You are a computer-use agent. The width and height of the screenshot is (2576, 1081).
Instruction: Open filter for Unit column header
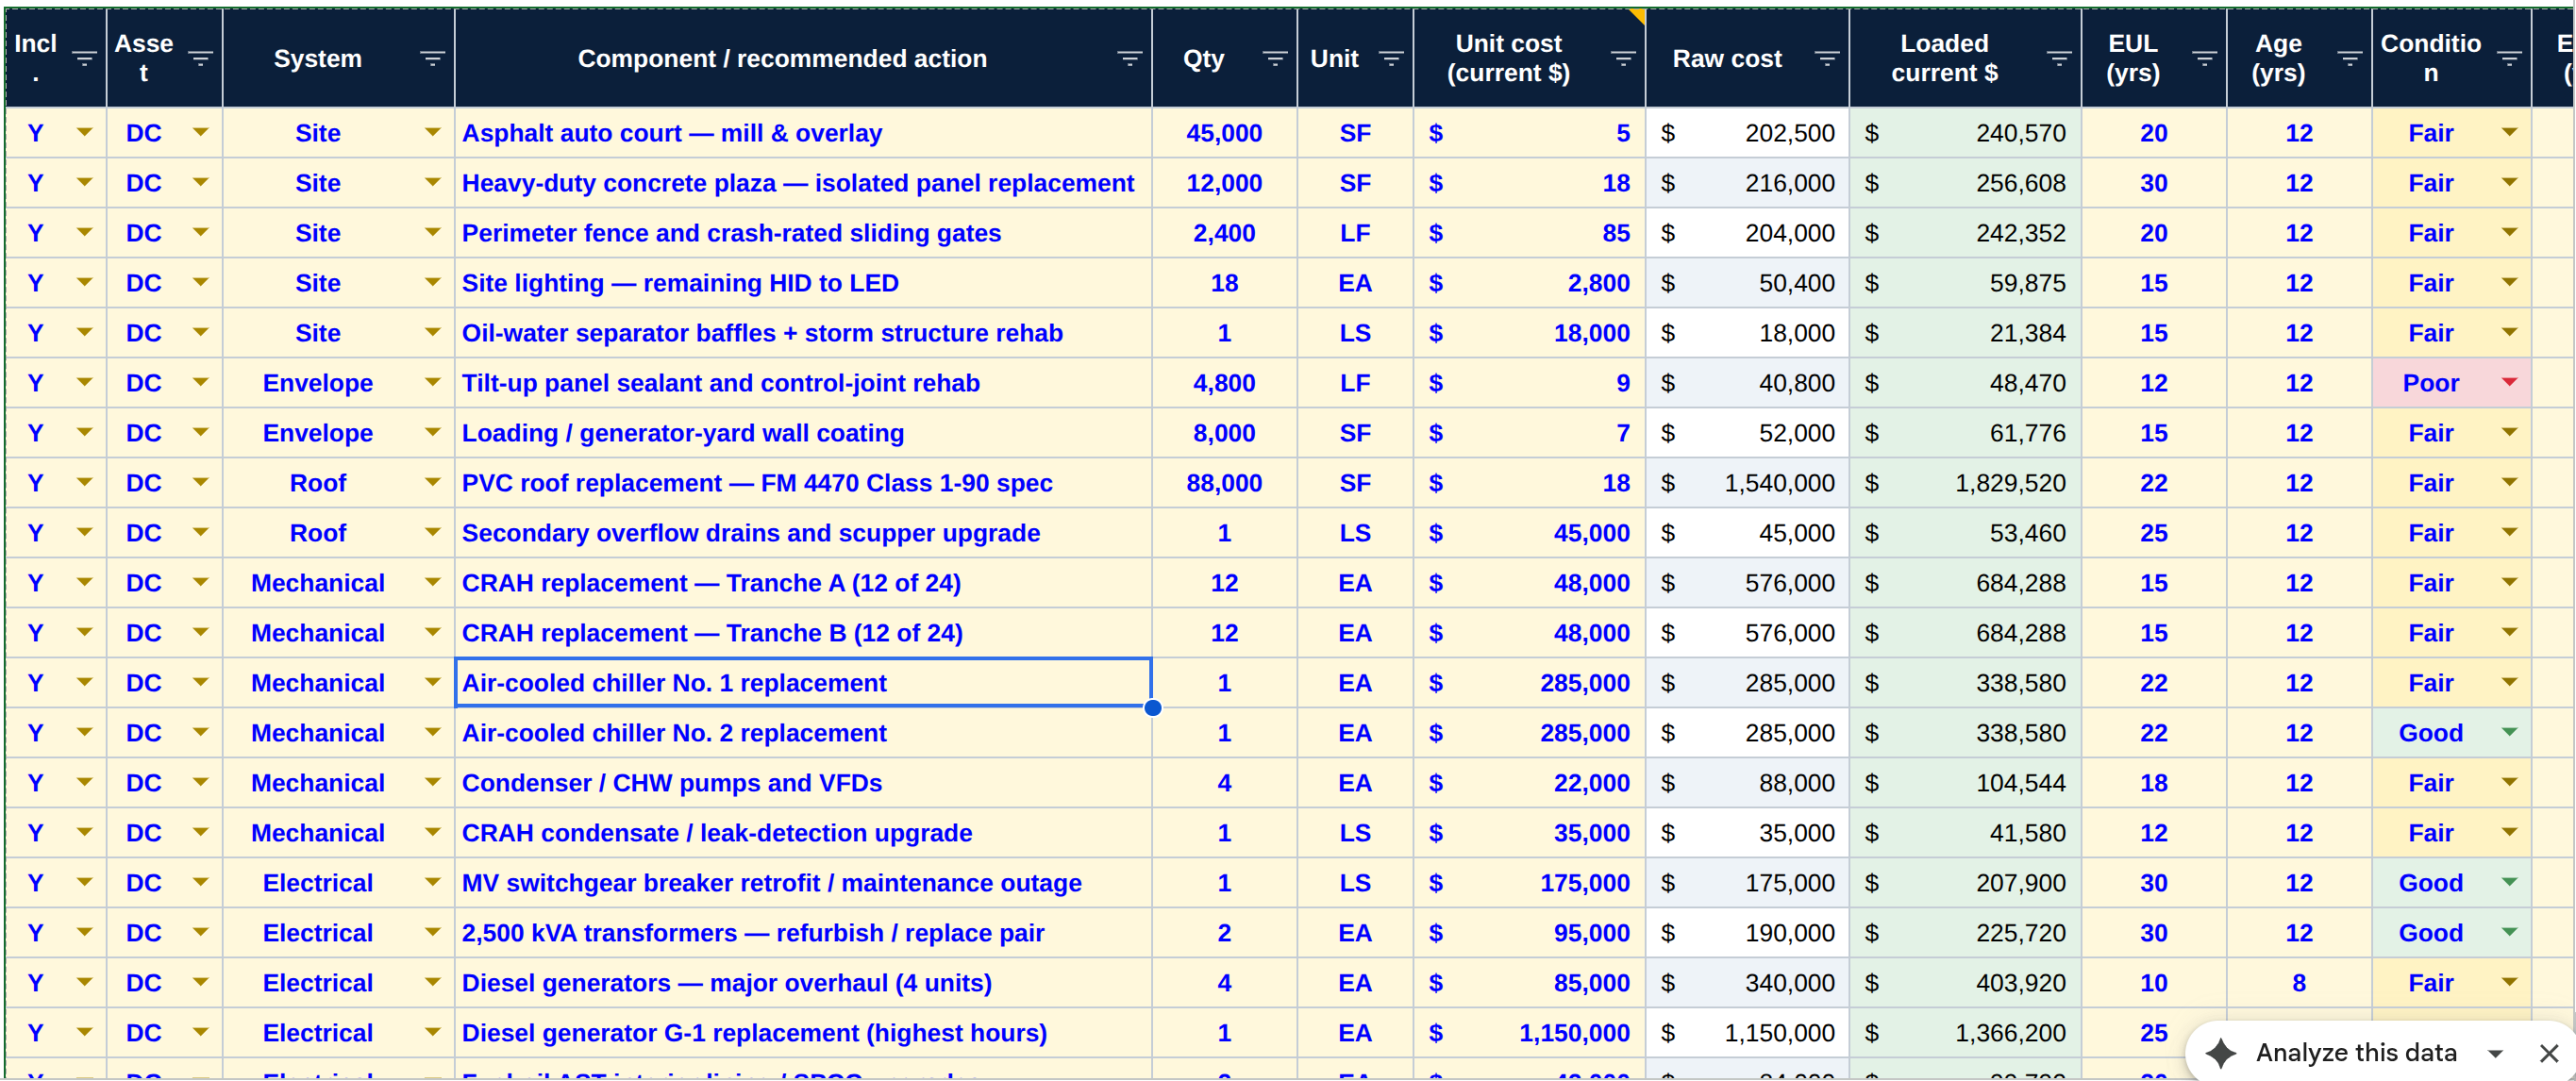click(1390, 59)
